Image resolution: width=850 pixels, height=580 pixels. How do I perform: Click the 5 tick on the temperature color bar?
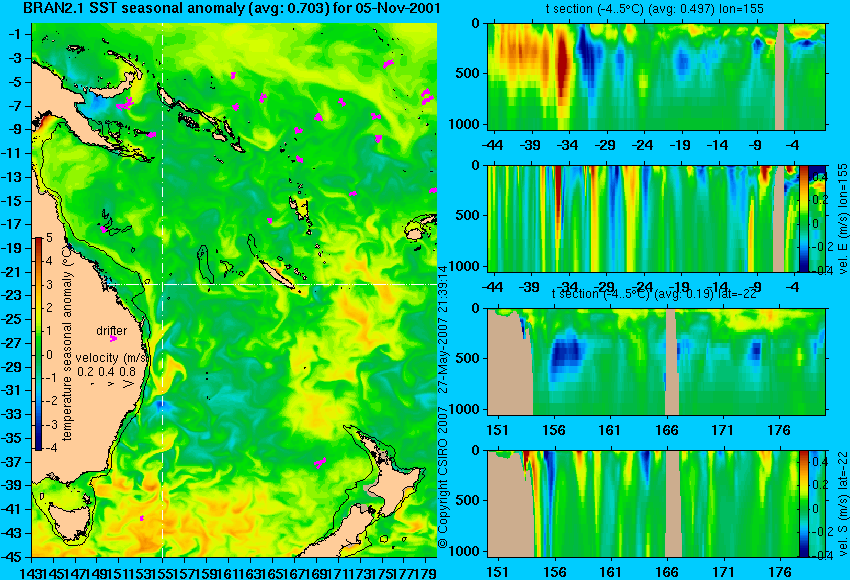[49, 237]
